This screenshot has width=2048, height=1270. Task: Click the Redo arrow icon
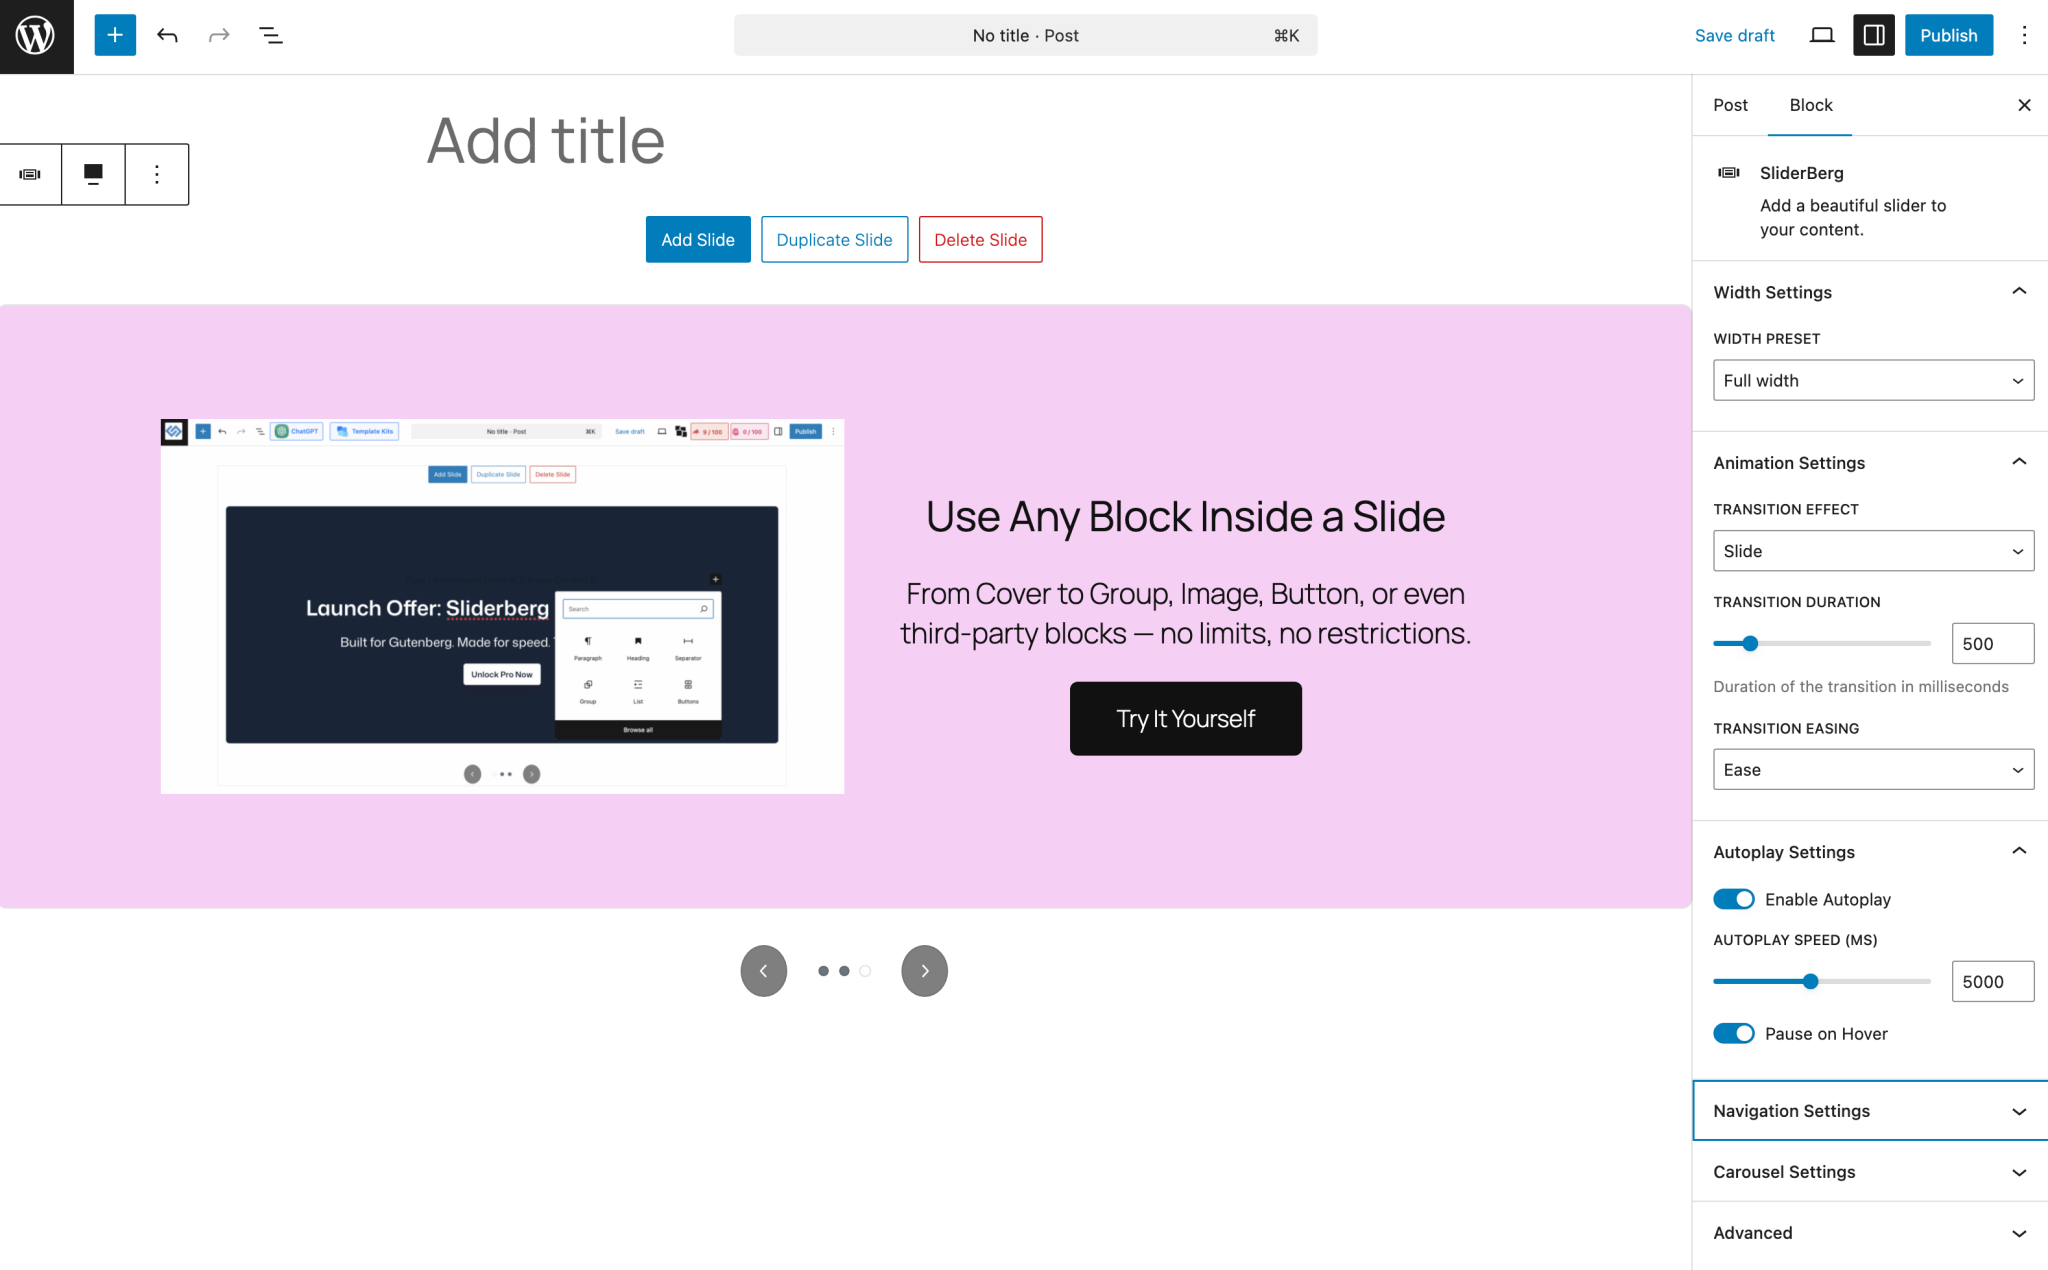[219, 35]
